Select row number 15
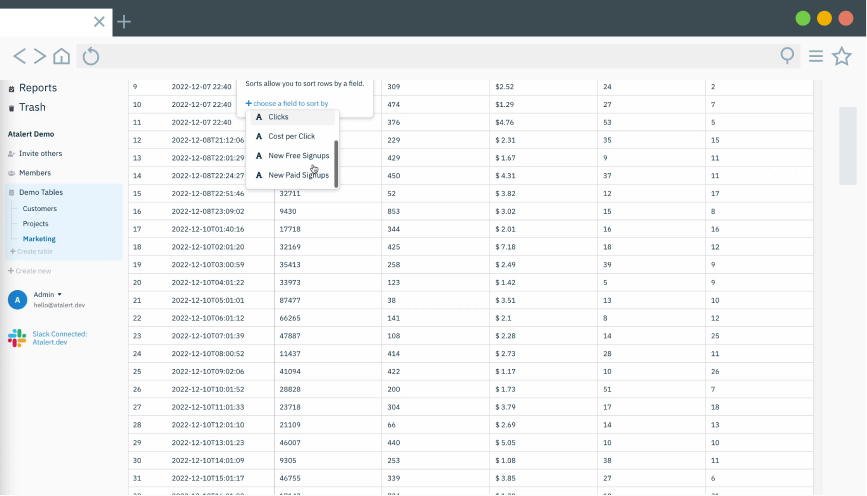The image size is (867, 496). pyautogui.click(x=137, y=194)
